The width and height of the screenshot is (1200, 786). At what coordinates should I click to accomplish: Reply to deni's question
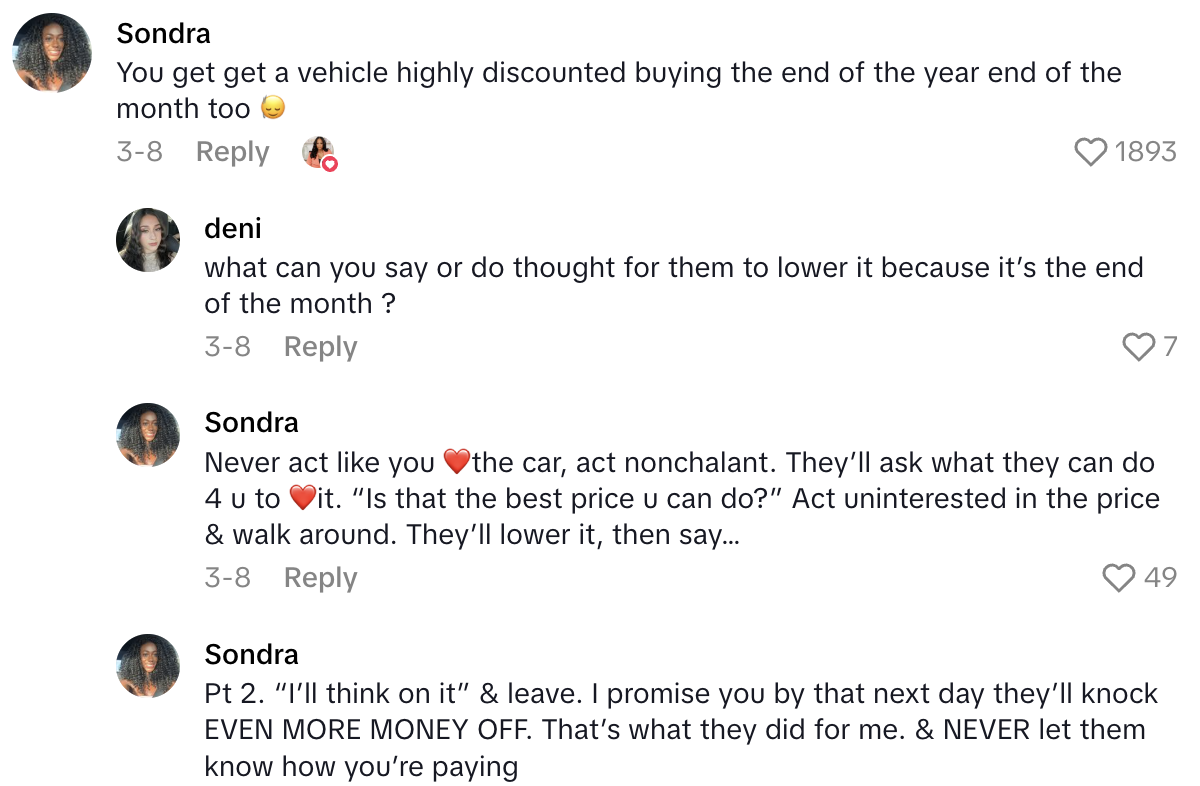pos(320,346)
